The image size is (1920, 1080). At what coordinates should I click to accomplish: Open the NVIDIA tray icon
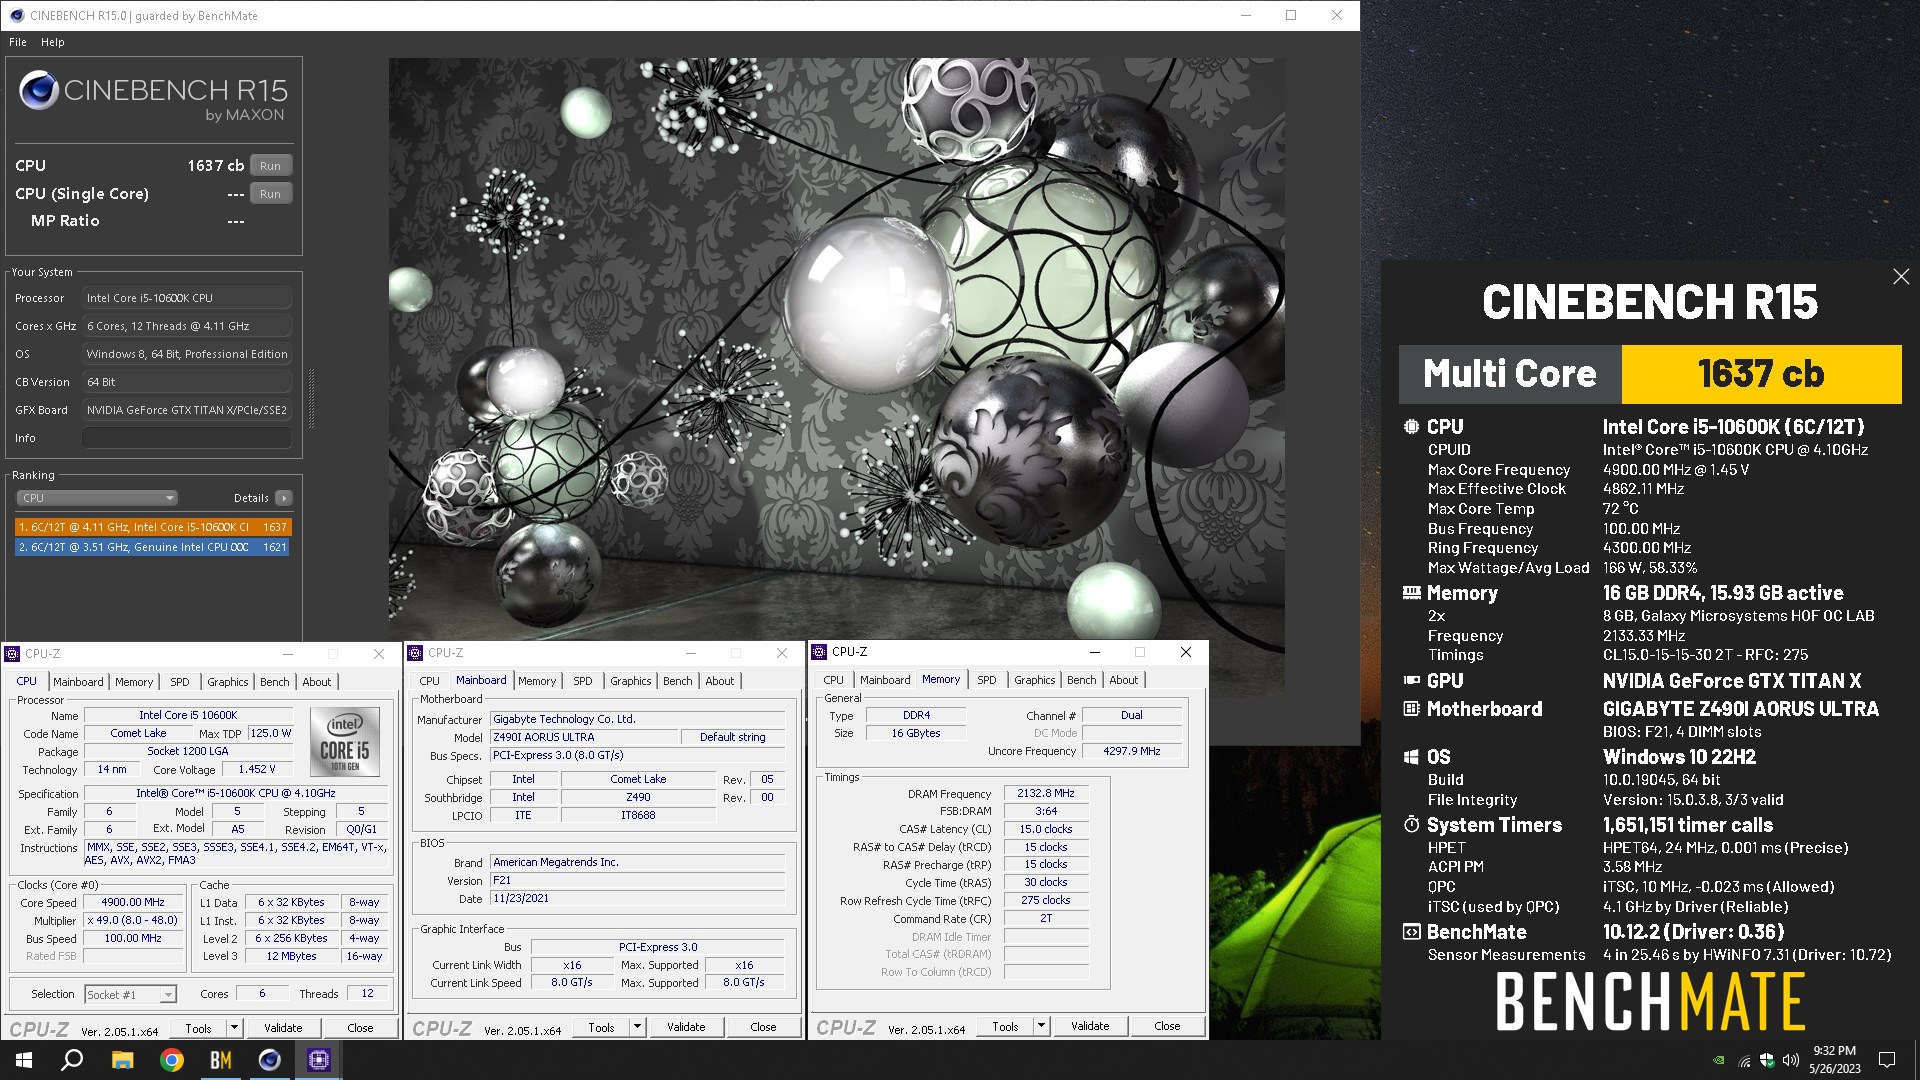pyautogui.click(x=1718, y=1060)
